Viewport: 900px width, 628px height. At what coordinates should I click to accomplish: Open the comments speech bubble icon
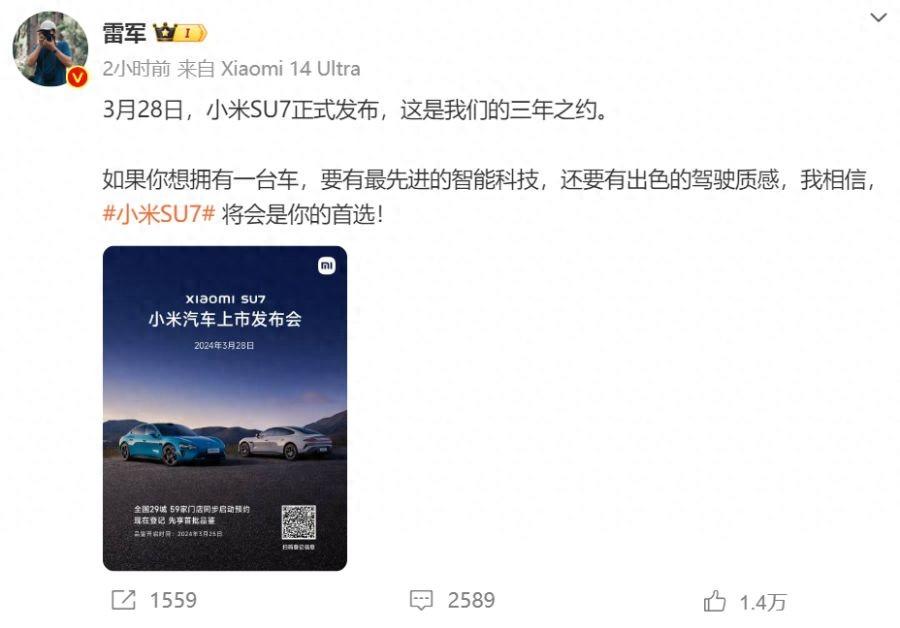coord(421,600)
